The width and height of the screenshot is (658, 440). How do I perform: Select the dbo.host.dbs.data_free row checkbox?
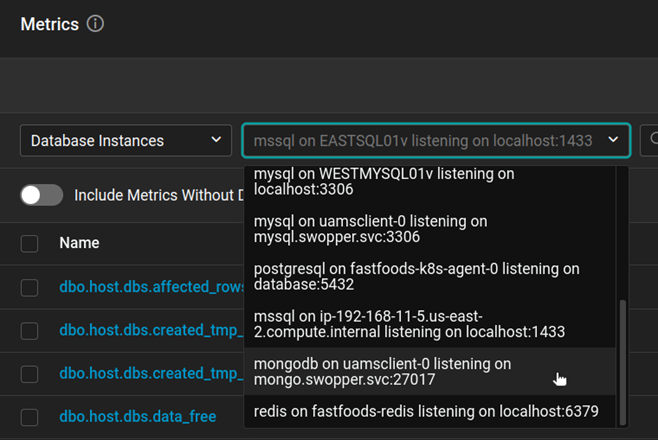pos(30,417)
